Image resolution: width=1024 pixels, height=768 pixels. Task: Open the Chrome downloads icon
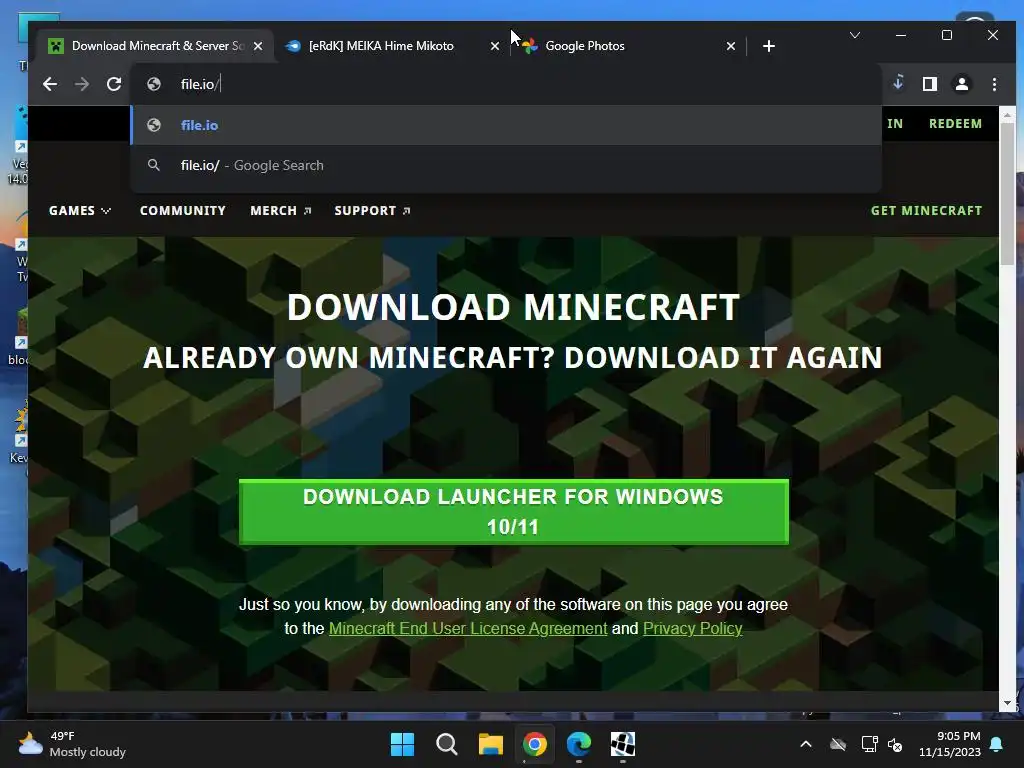(x=899, y=83)
